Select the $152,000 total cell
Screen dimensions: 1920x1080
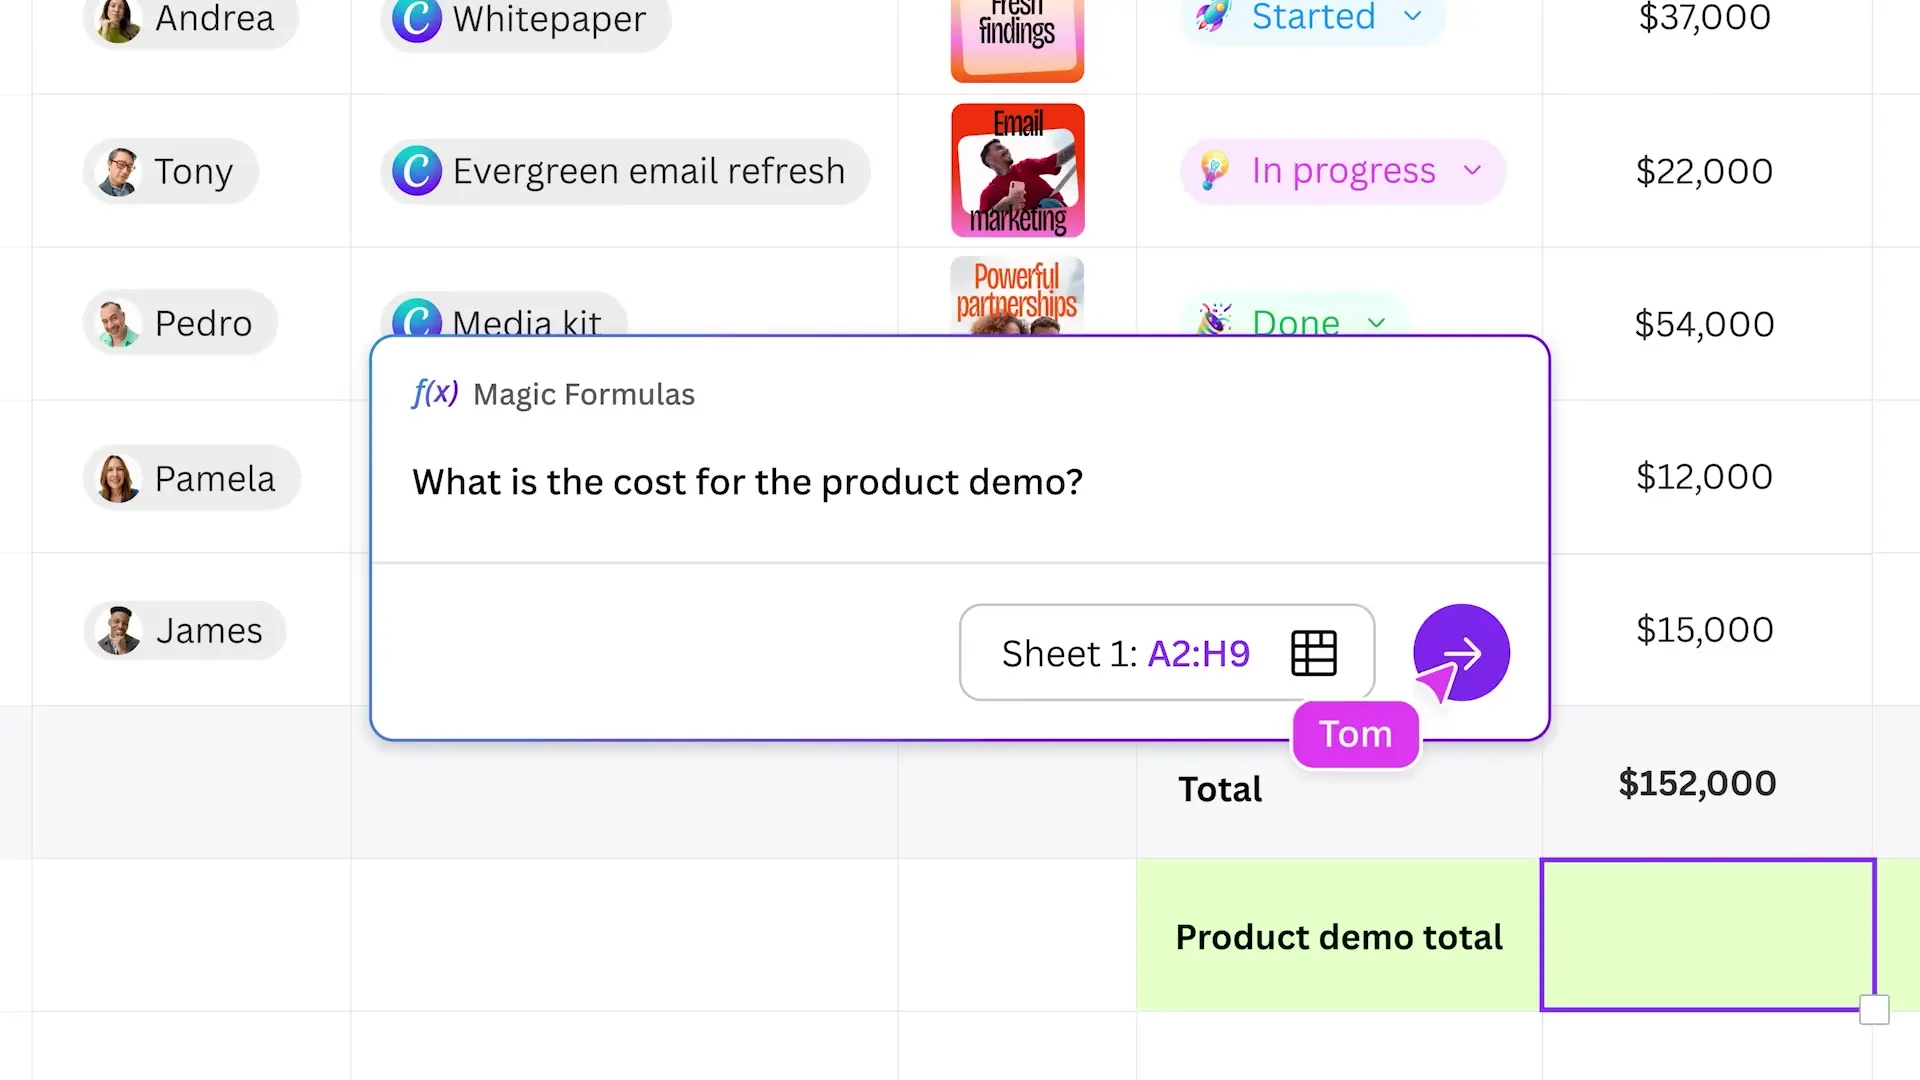[x=1706, y=783]
